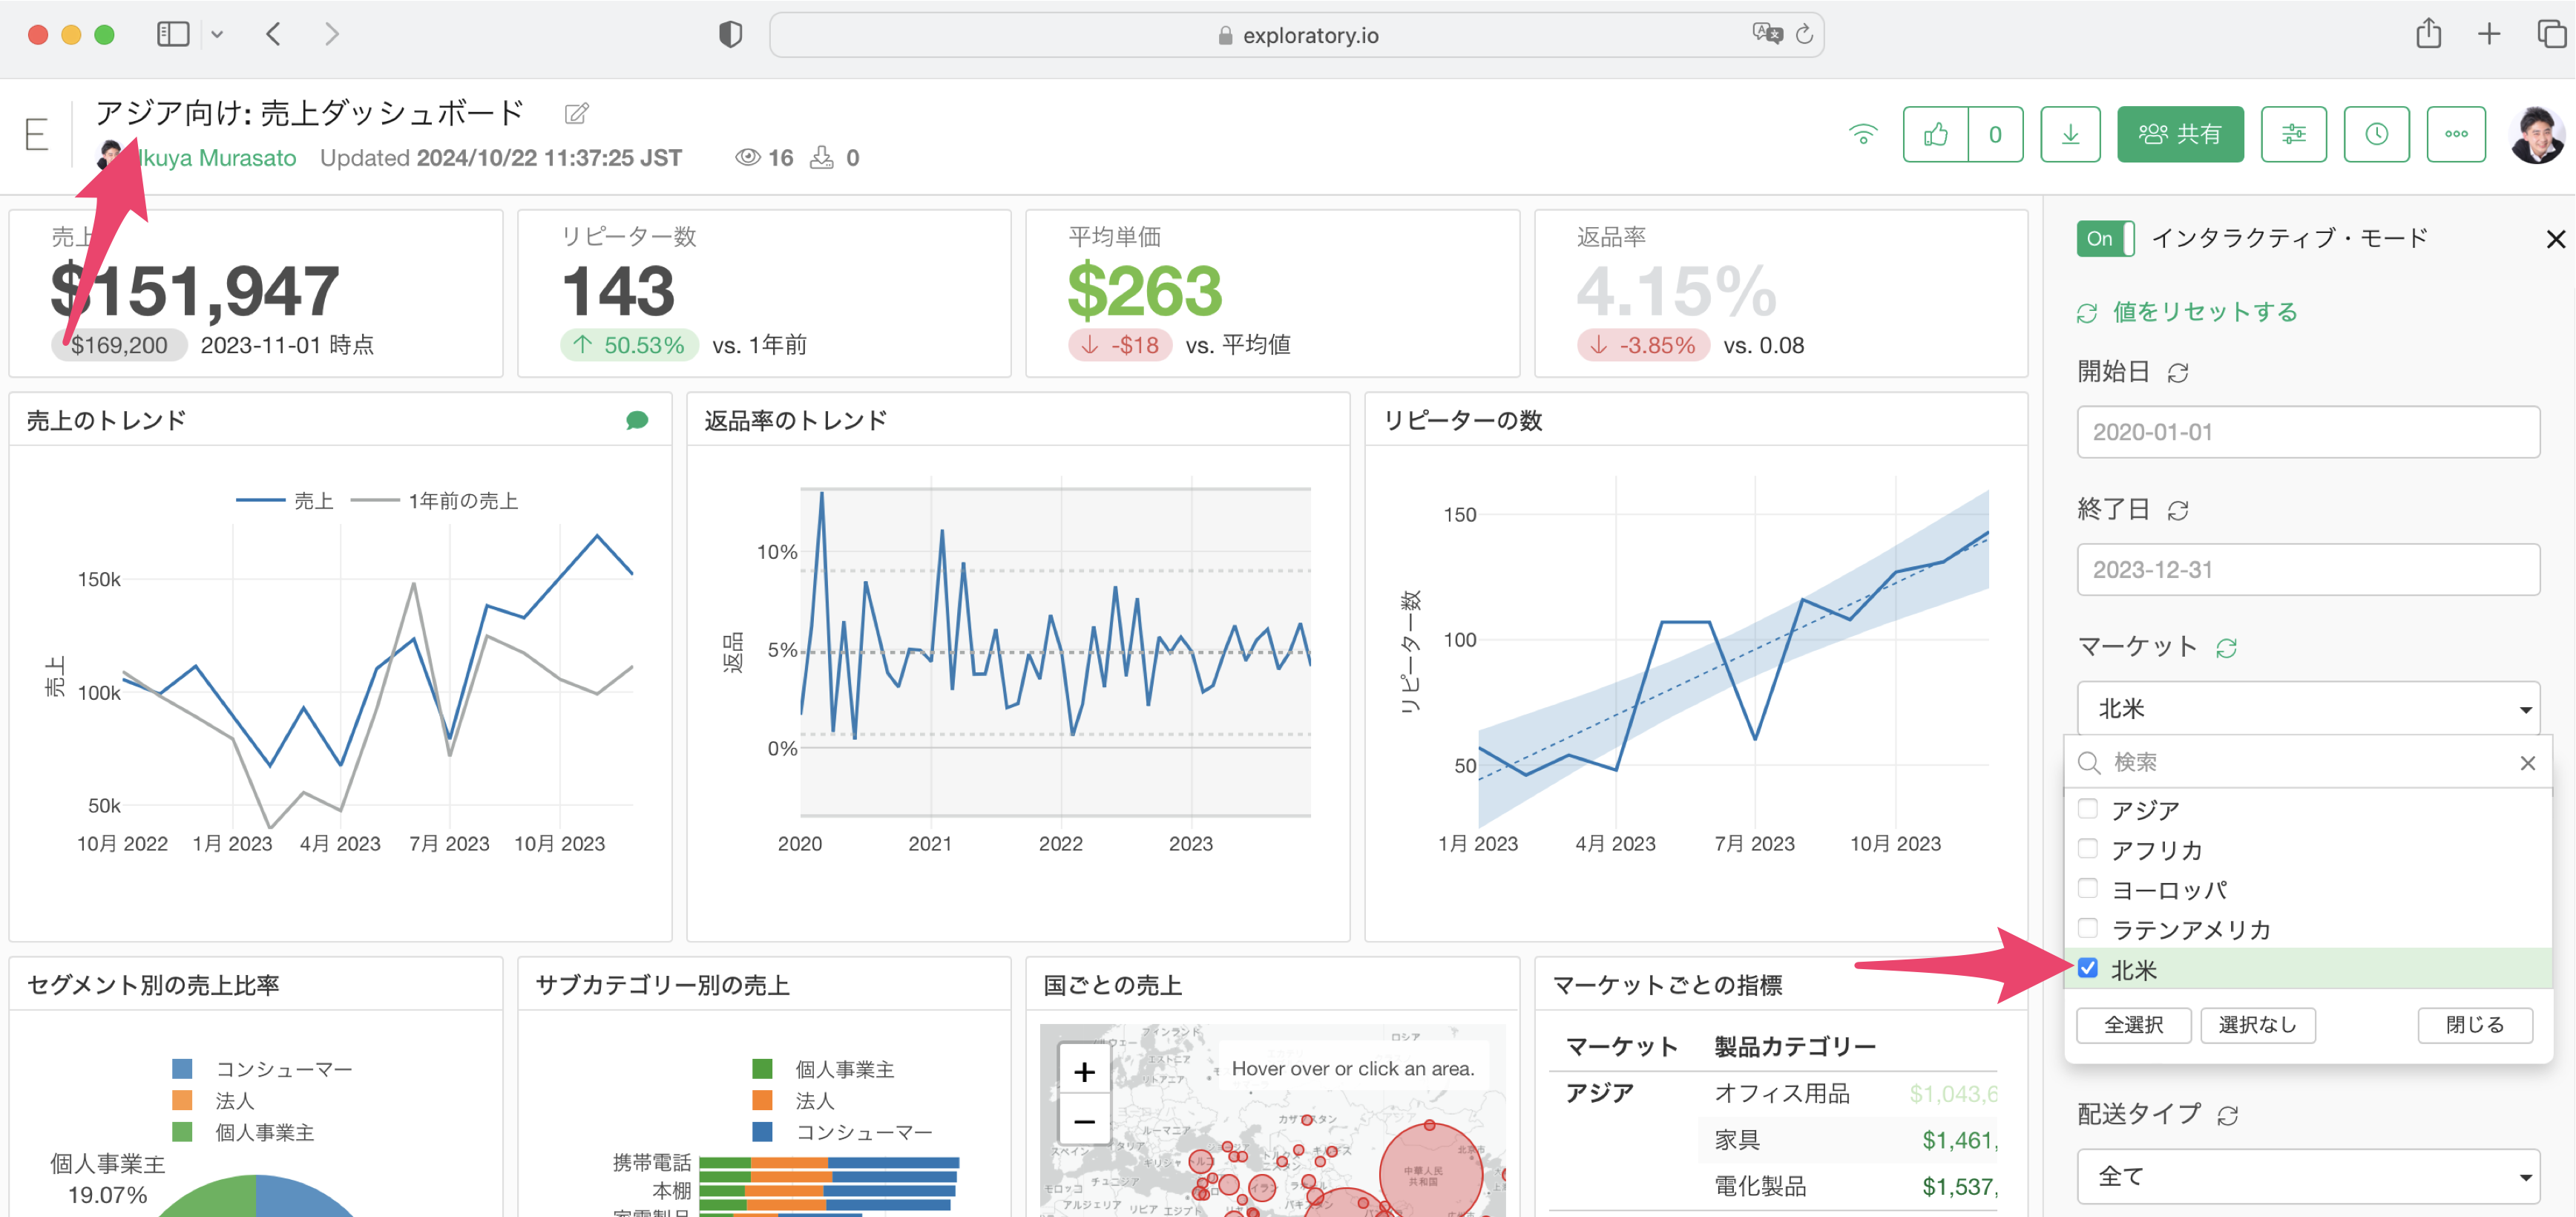Show Safari tab overview icon
Viewport: 2576px width, 1217px height.
tap(2551, 34)
